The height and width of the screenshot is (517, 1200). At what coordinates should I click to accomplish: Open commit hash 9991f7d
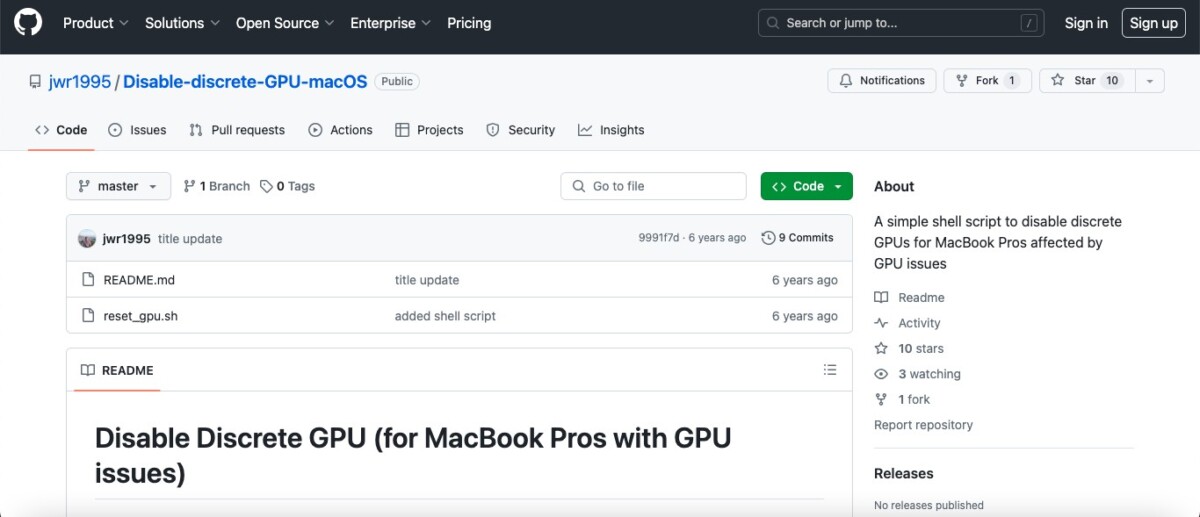[658, 238]
